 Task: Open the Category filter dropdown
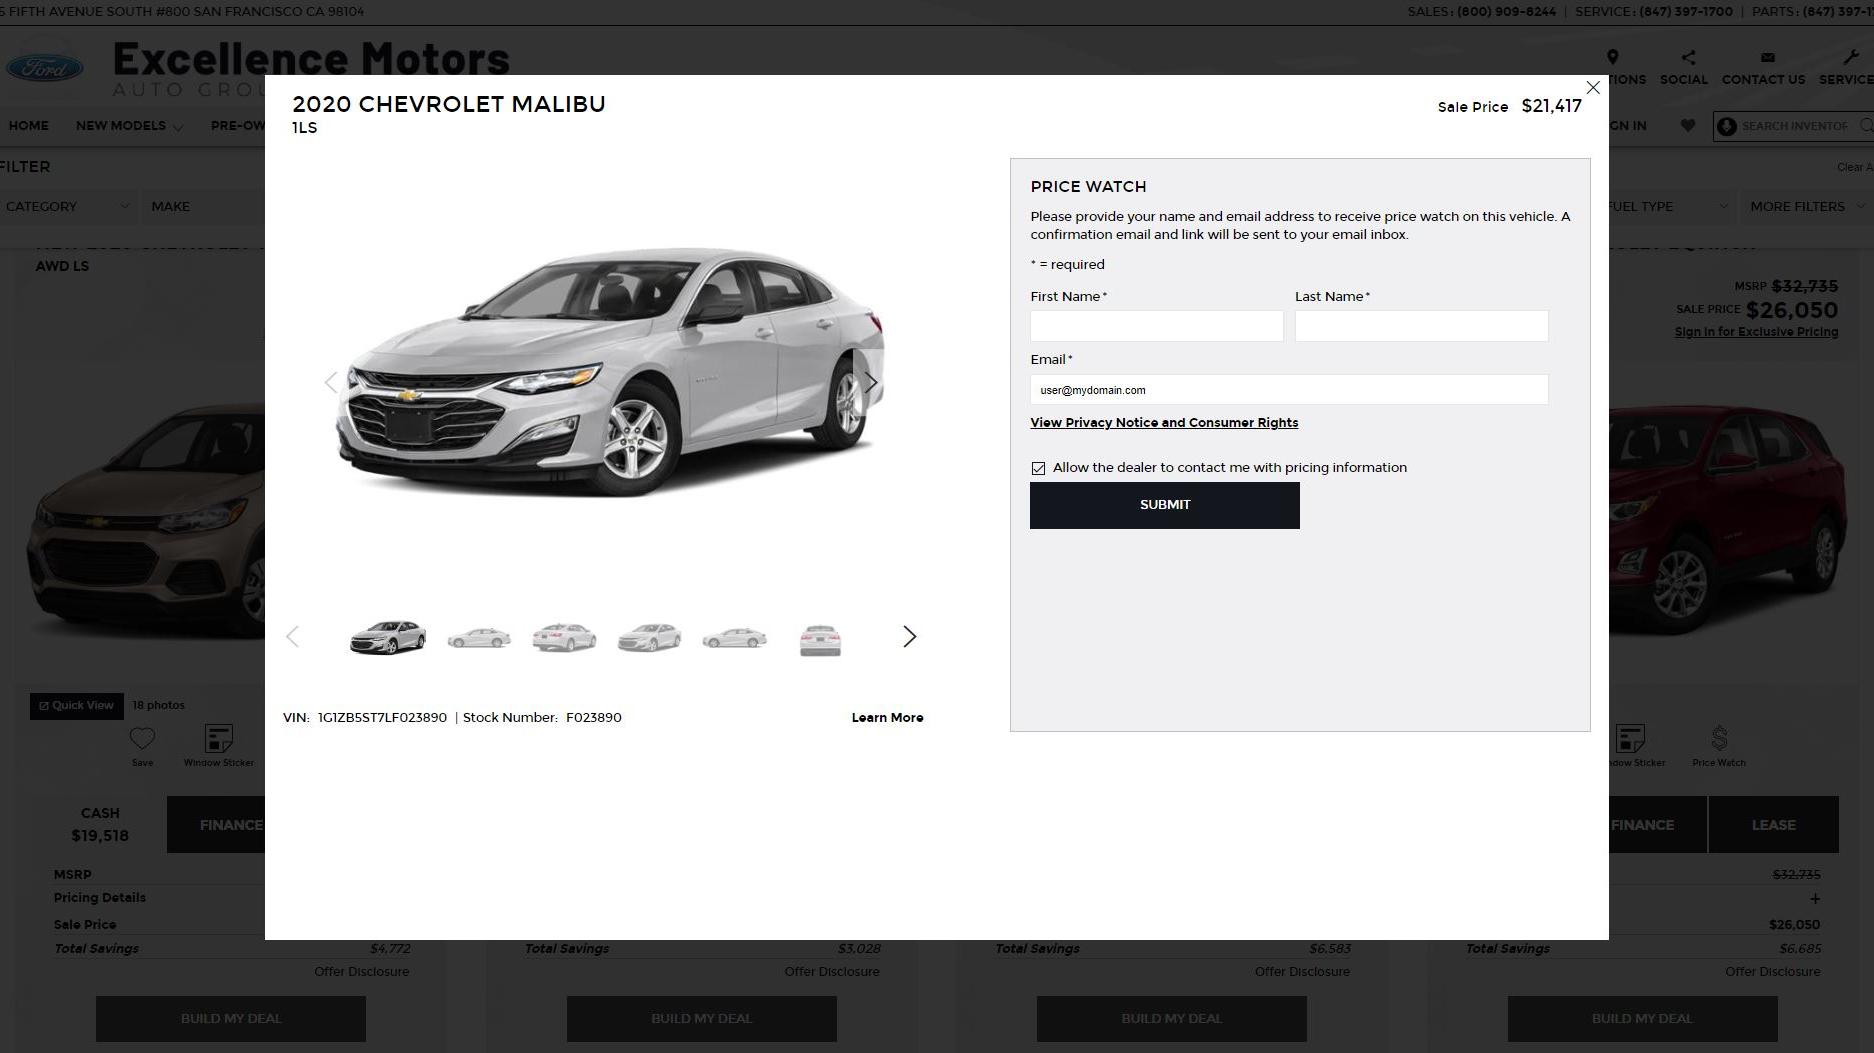[67, 207]
